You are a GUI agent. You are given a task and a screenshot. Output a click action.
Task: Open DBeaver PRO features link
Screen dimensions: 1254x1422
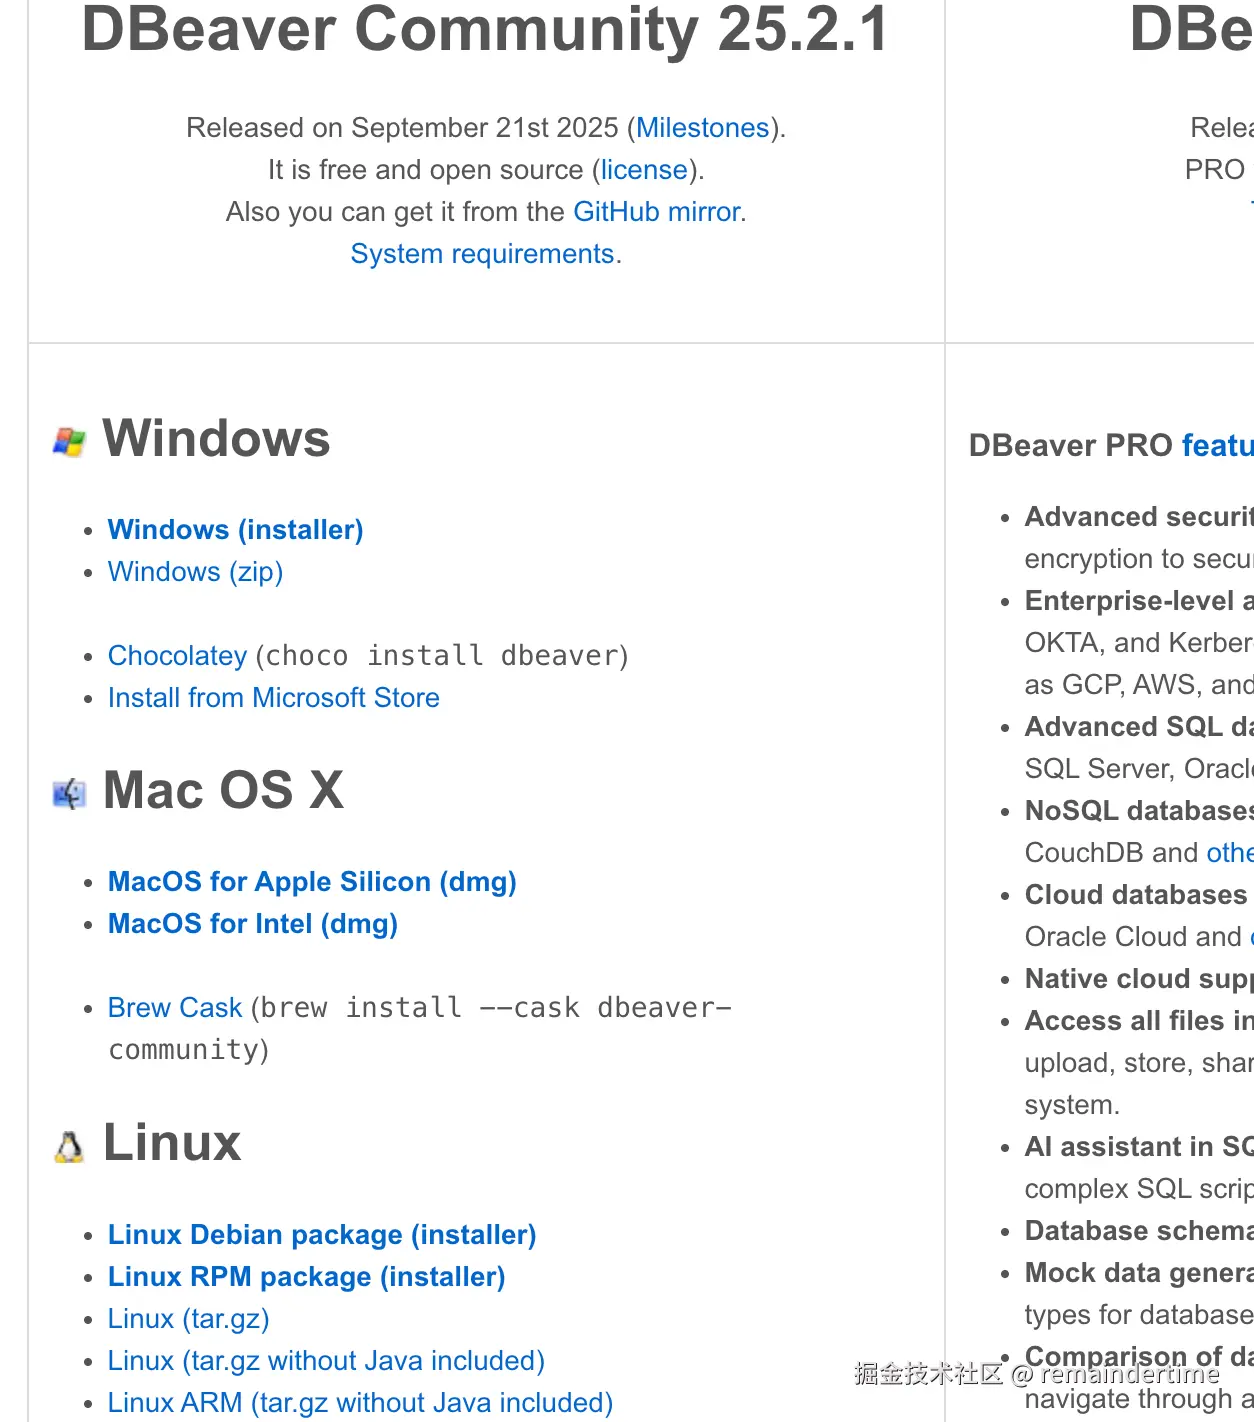[1217, 445]
